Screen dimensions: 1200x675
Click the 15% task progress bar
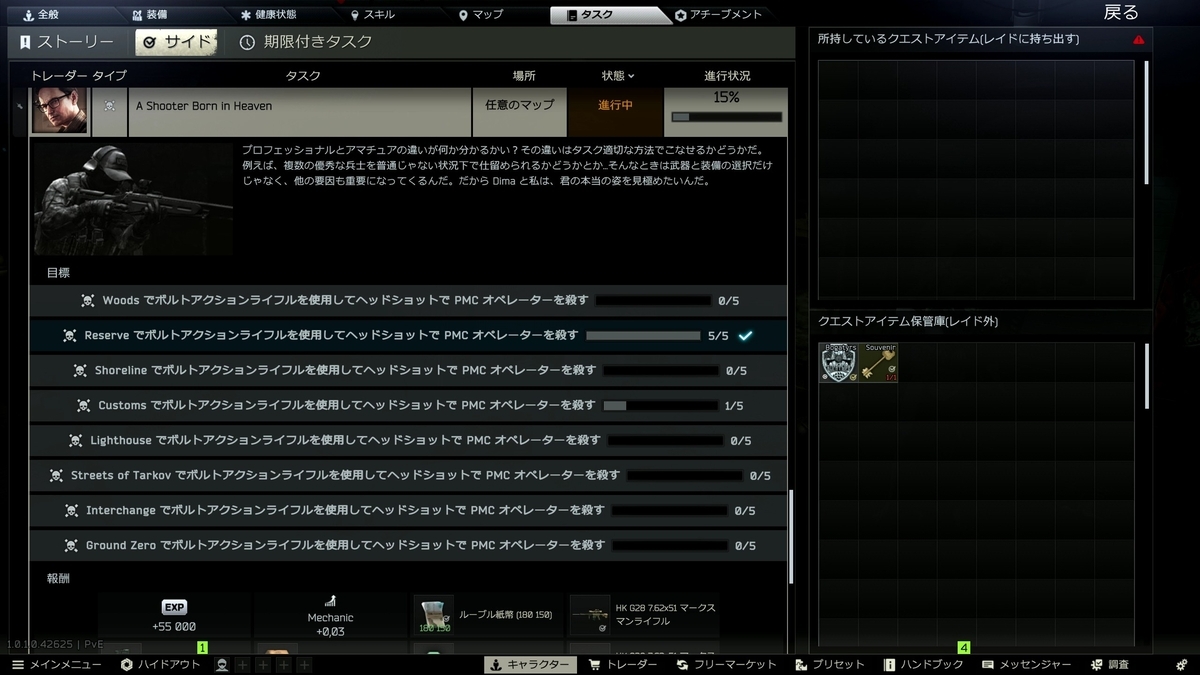tap(727, 116)
